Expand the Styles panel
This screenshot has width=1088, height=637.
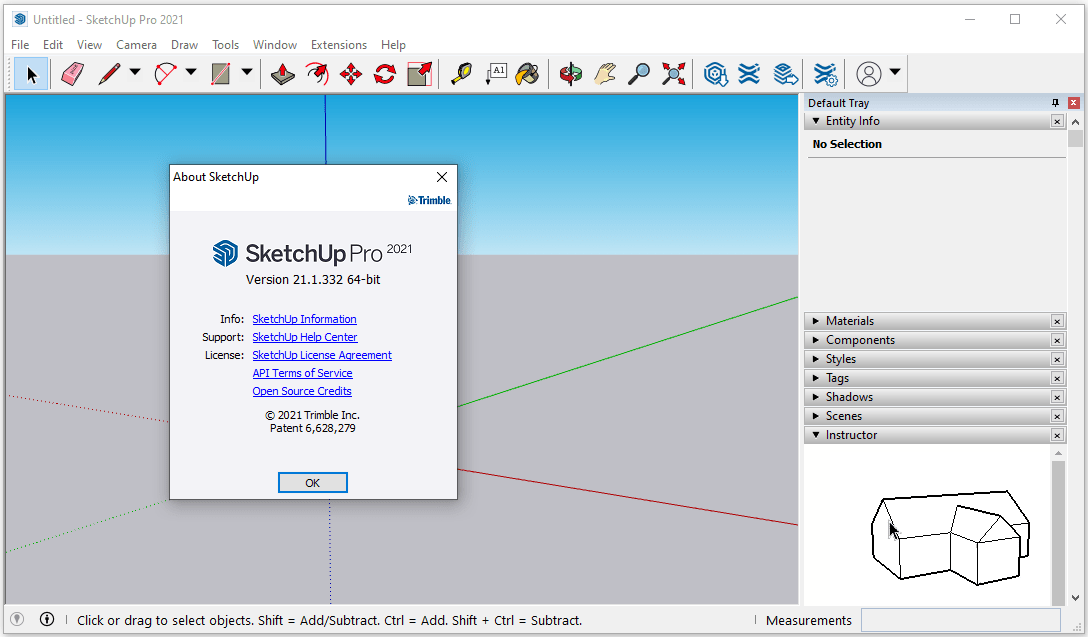(x=816, y=359)
